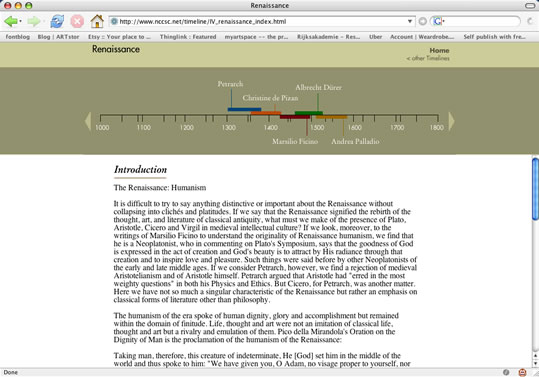Click the forward arrow navigation button
Viewport: 539px width, 377px height.
(x=33, y=21)
